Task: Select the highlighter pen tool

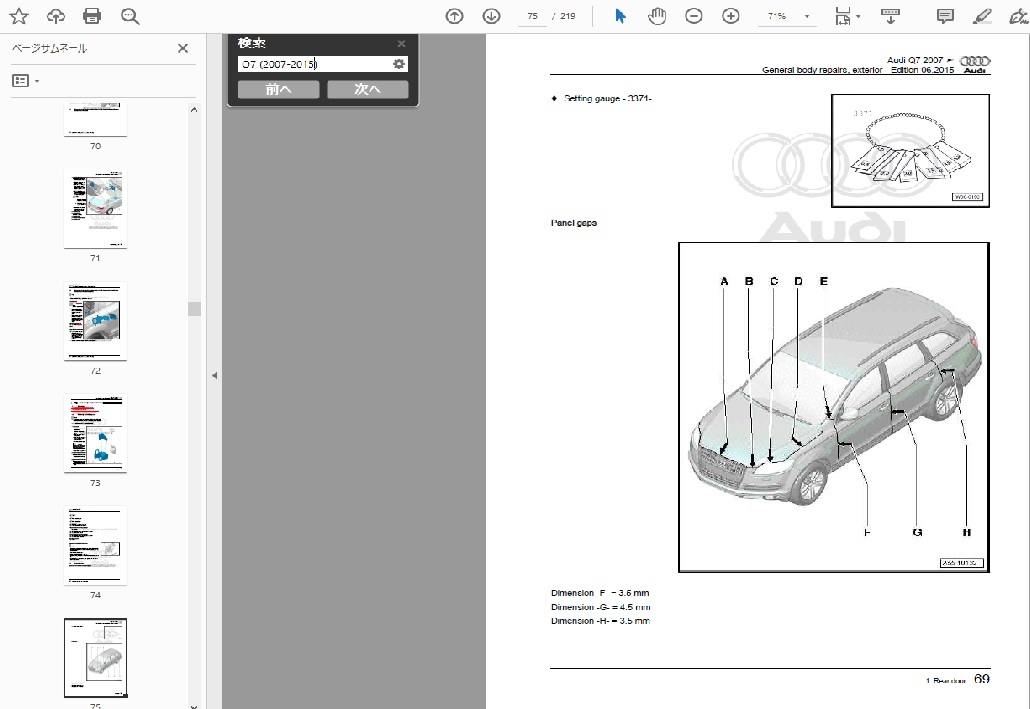Action: click(982, 16)
